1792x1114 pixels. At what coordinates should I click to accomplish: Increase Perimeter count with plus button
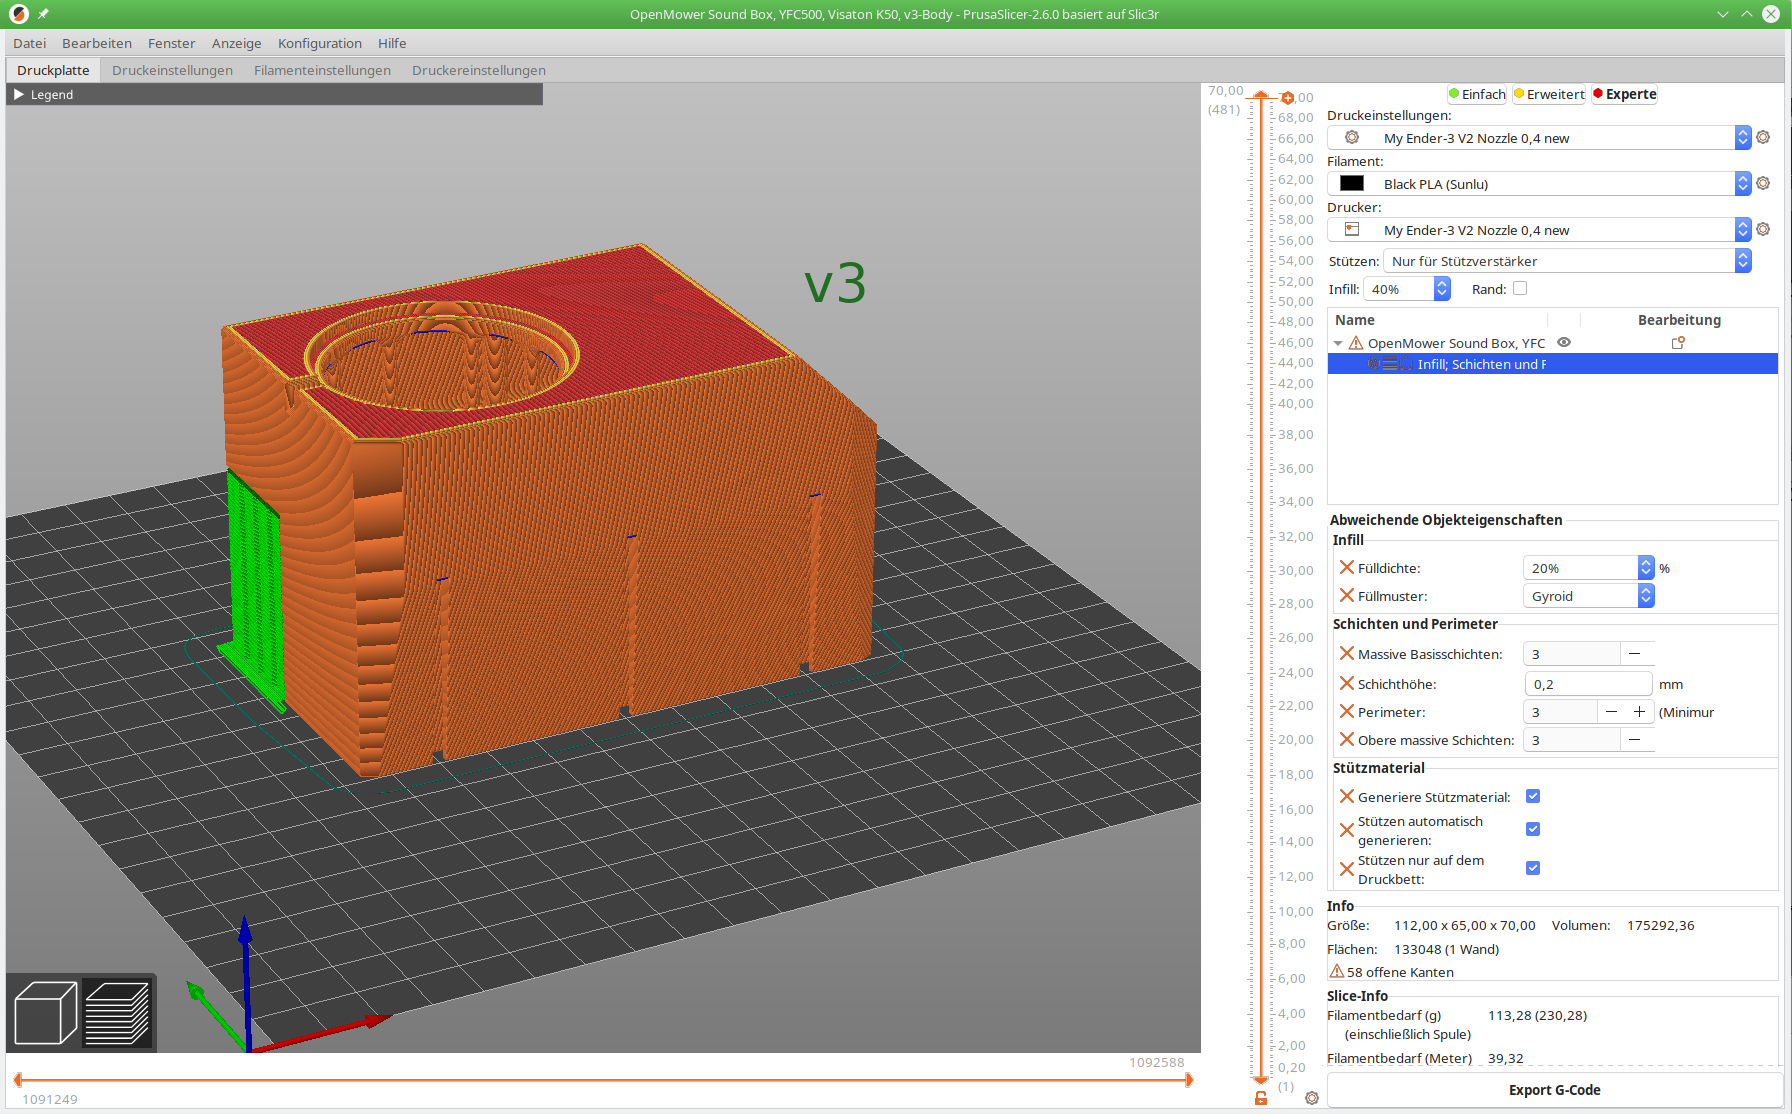(1639, 711)
